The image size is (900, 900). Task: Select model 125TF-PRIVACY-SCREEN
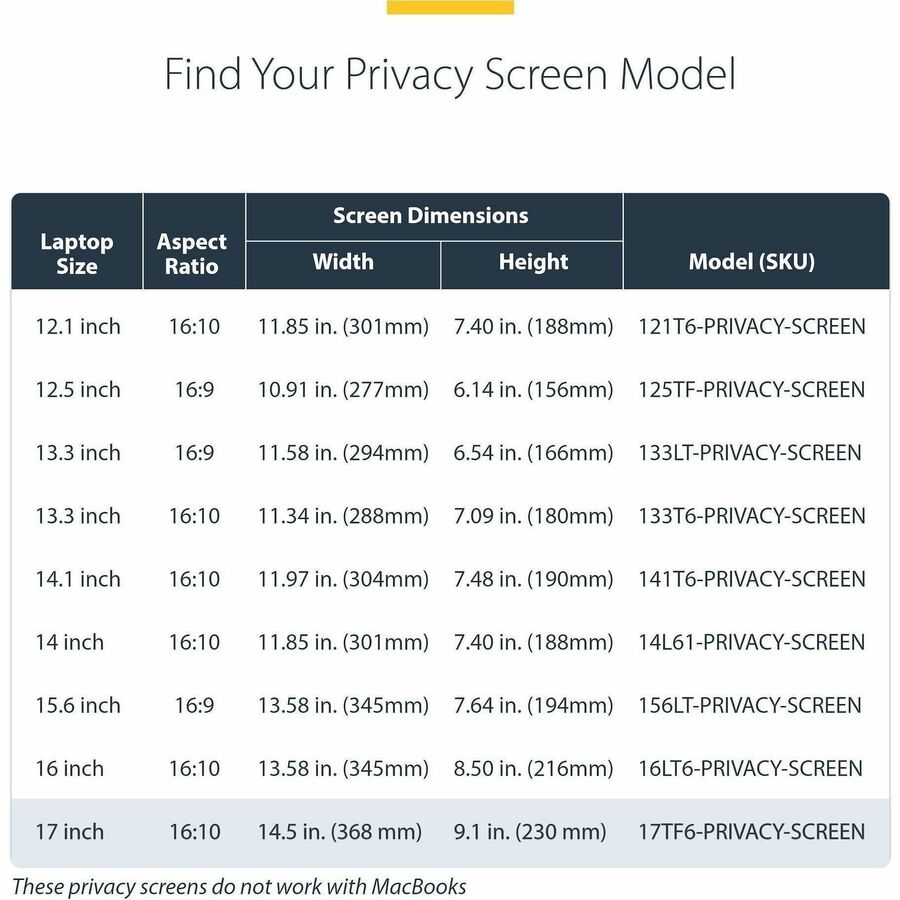click(751, 390)
